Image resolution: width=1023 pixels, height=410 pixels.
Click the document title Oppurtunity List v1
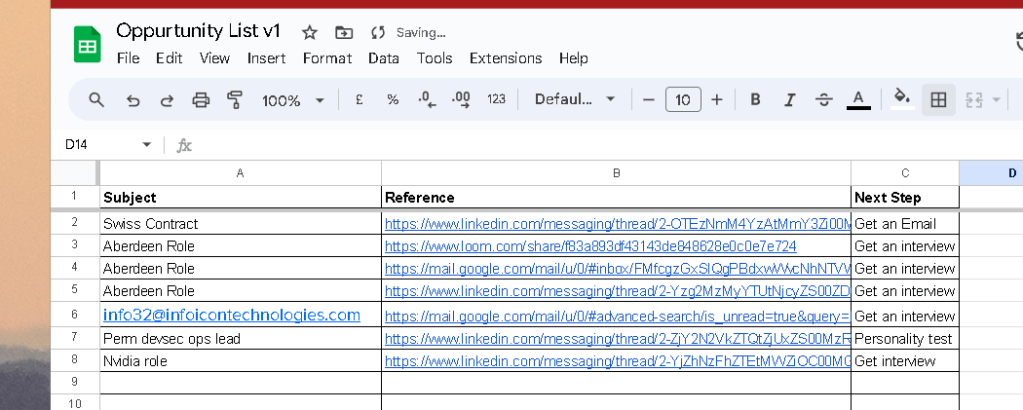198,31
